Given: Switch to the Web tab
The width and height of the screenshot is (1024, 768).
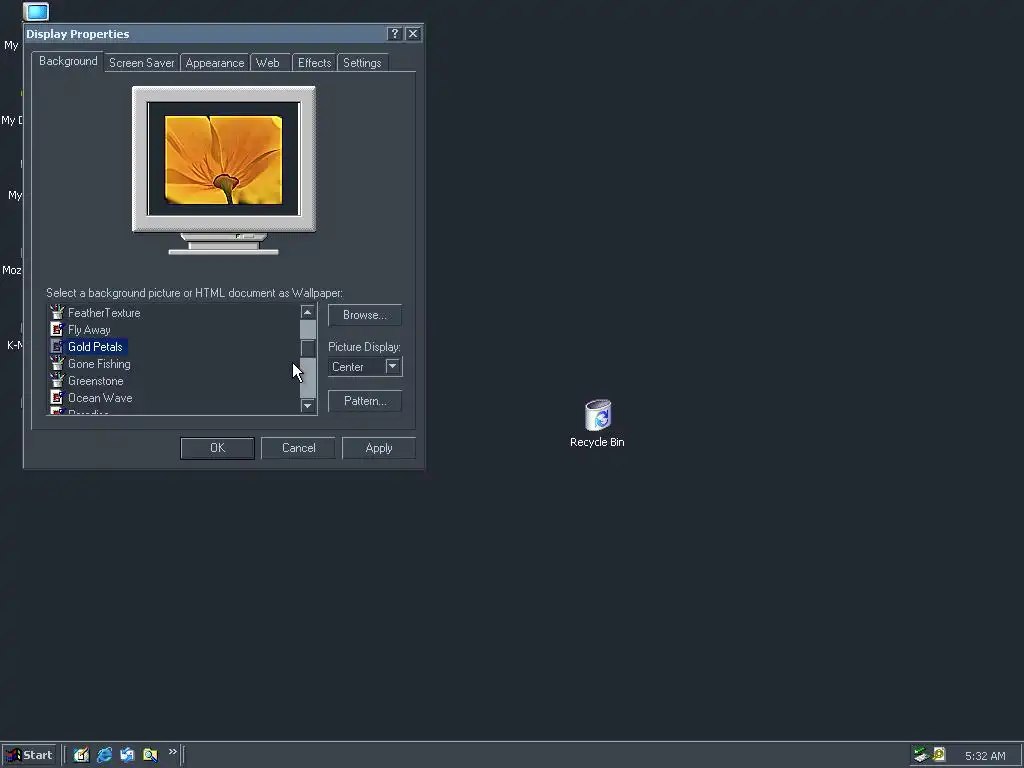Looking at the screenshot, I should click(x=268, y=63).
